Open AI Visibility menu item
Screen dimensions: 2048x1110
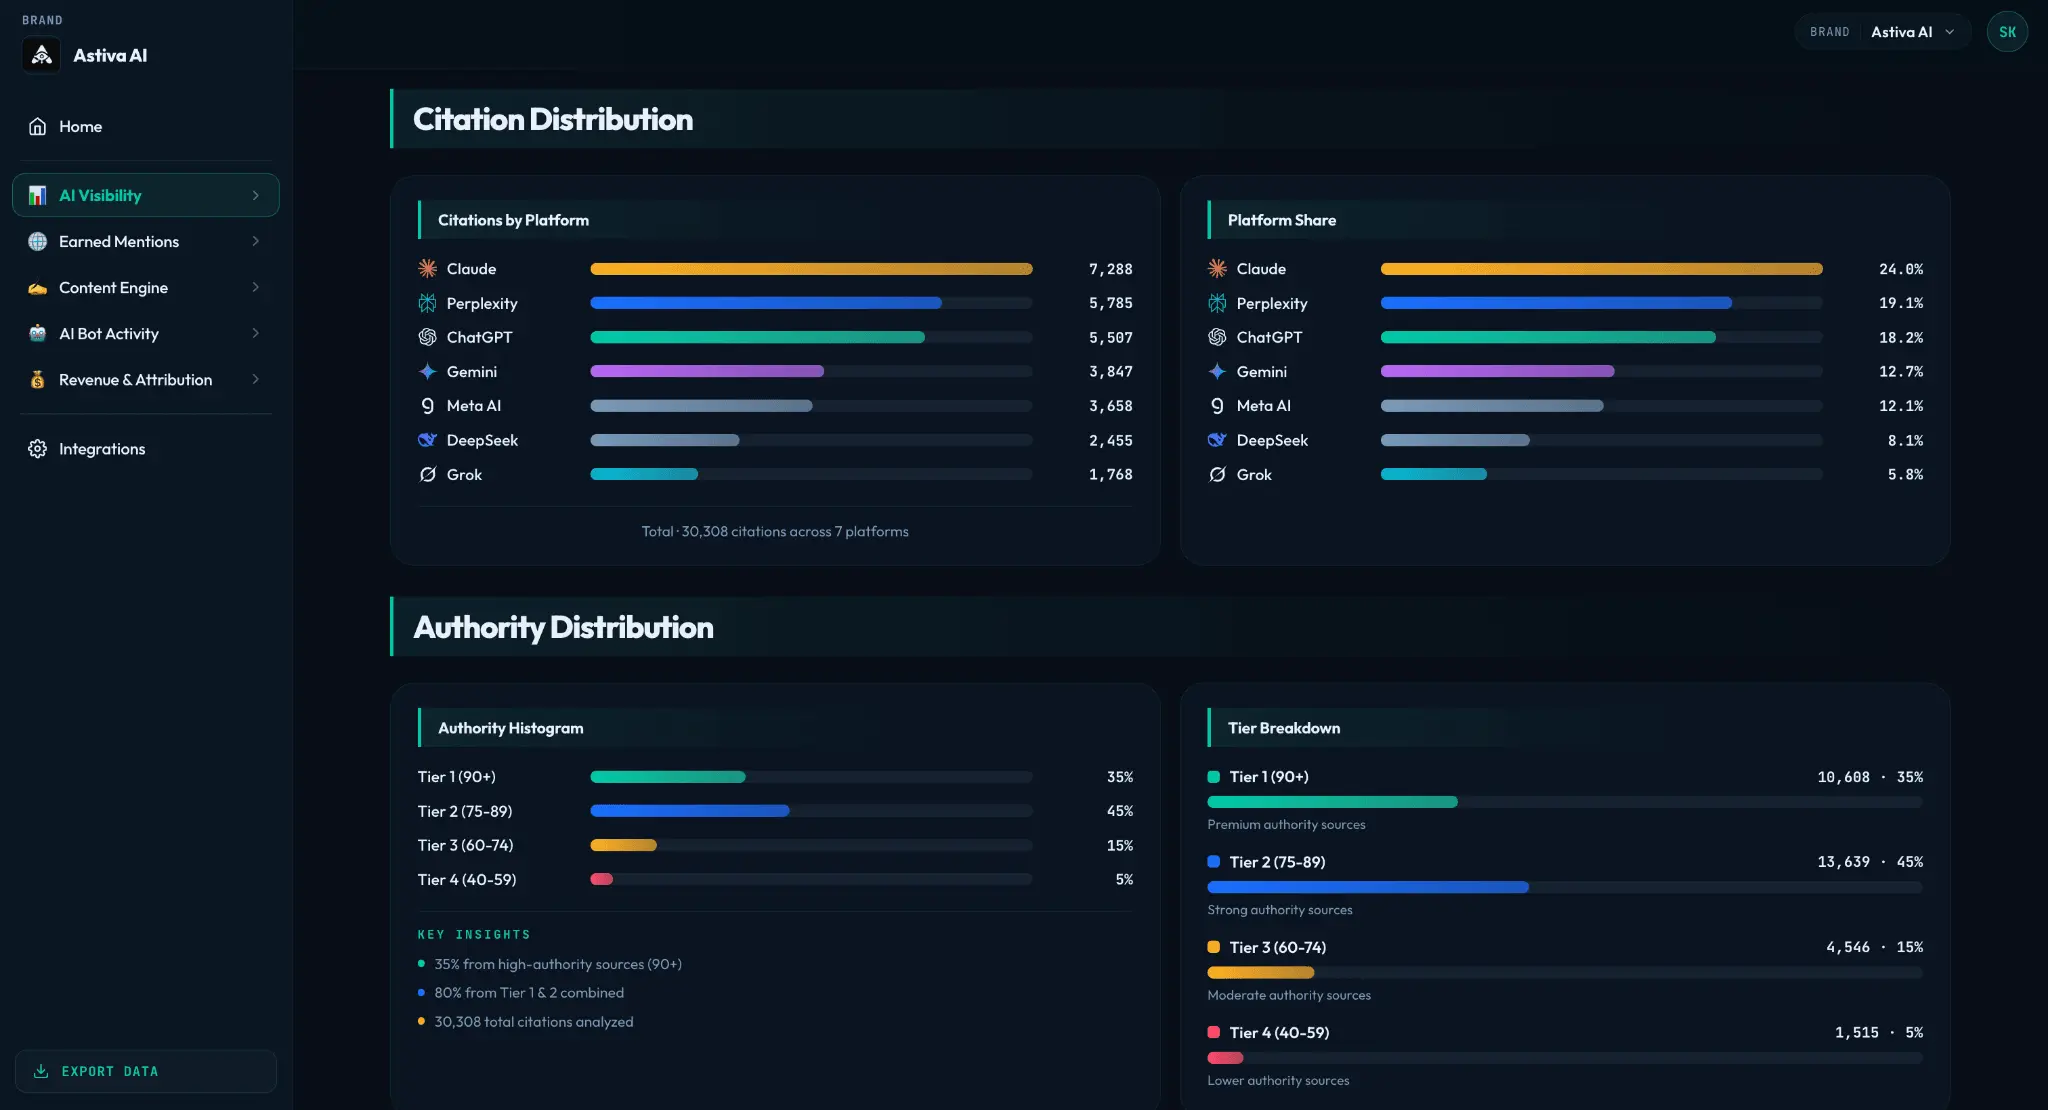tap(146, 195)
